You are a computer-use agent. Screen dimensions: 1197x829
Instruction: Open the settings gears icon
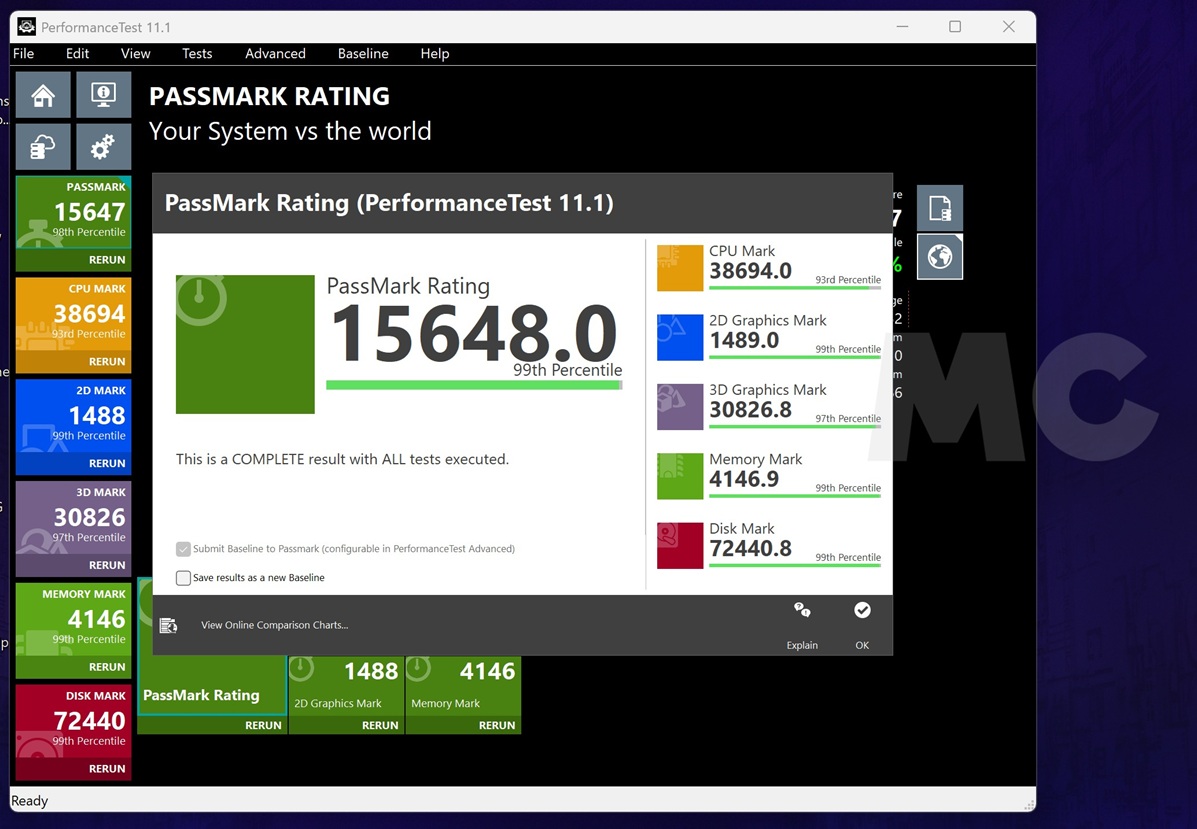(104, 146)
